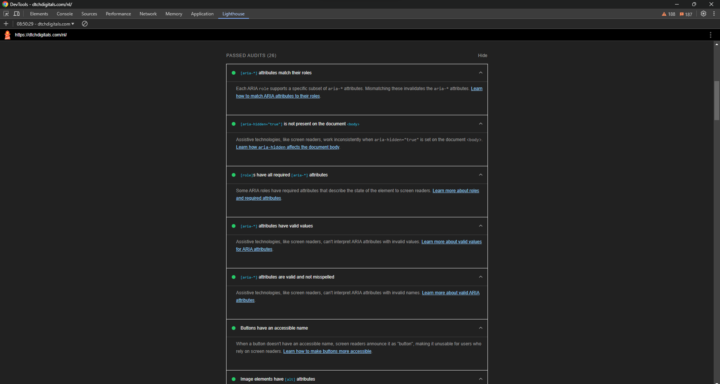Collapse aria-hidden not present on body audit

[480, 124]
